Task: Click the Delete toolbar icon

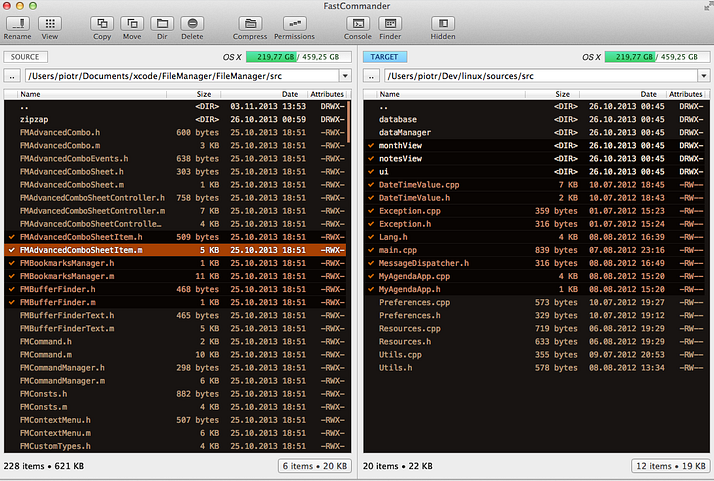Action: point(192,23)
